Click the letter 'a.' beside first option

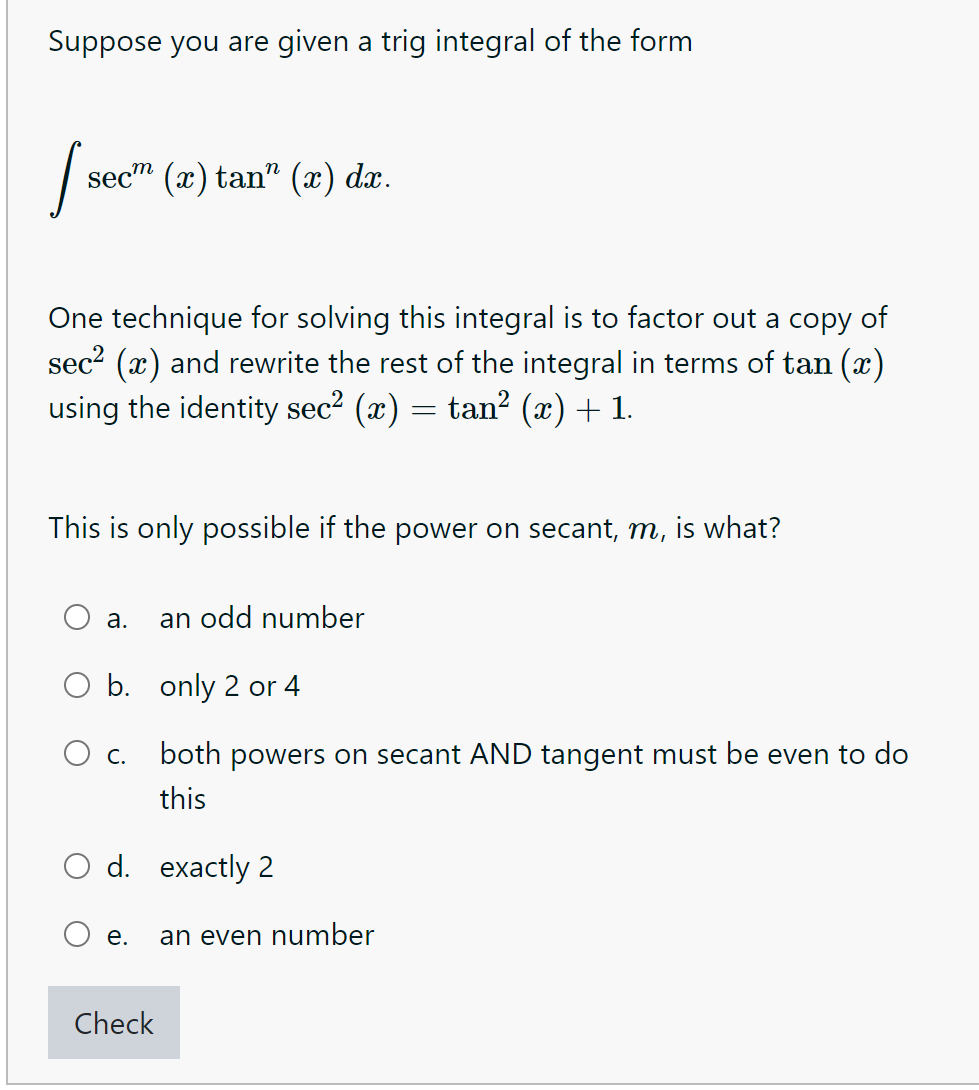pyautogui.click(x=115, y=617)
